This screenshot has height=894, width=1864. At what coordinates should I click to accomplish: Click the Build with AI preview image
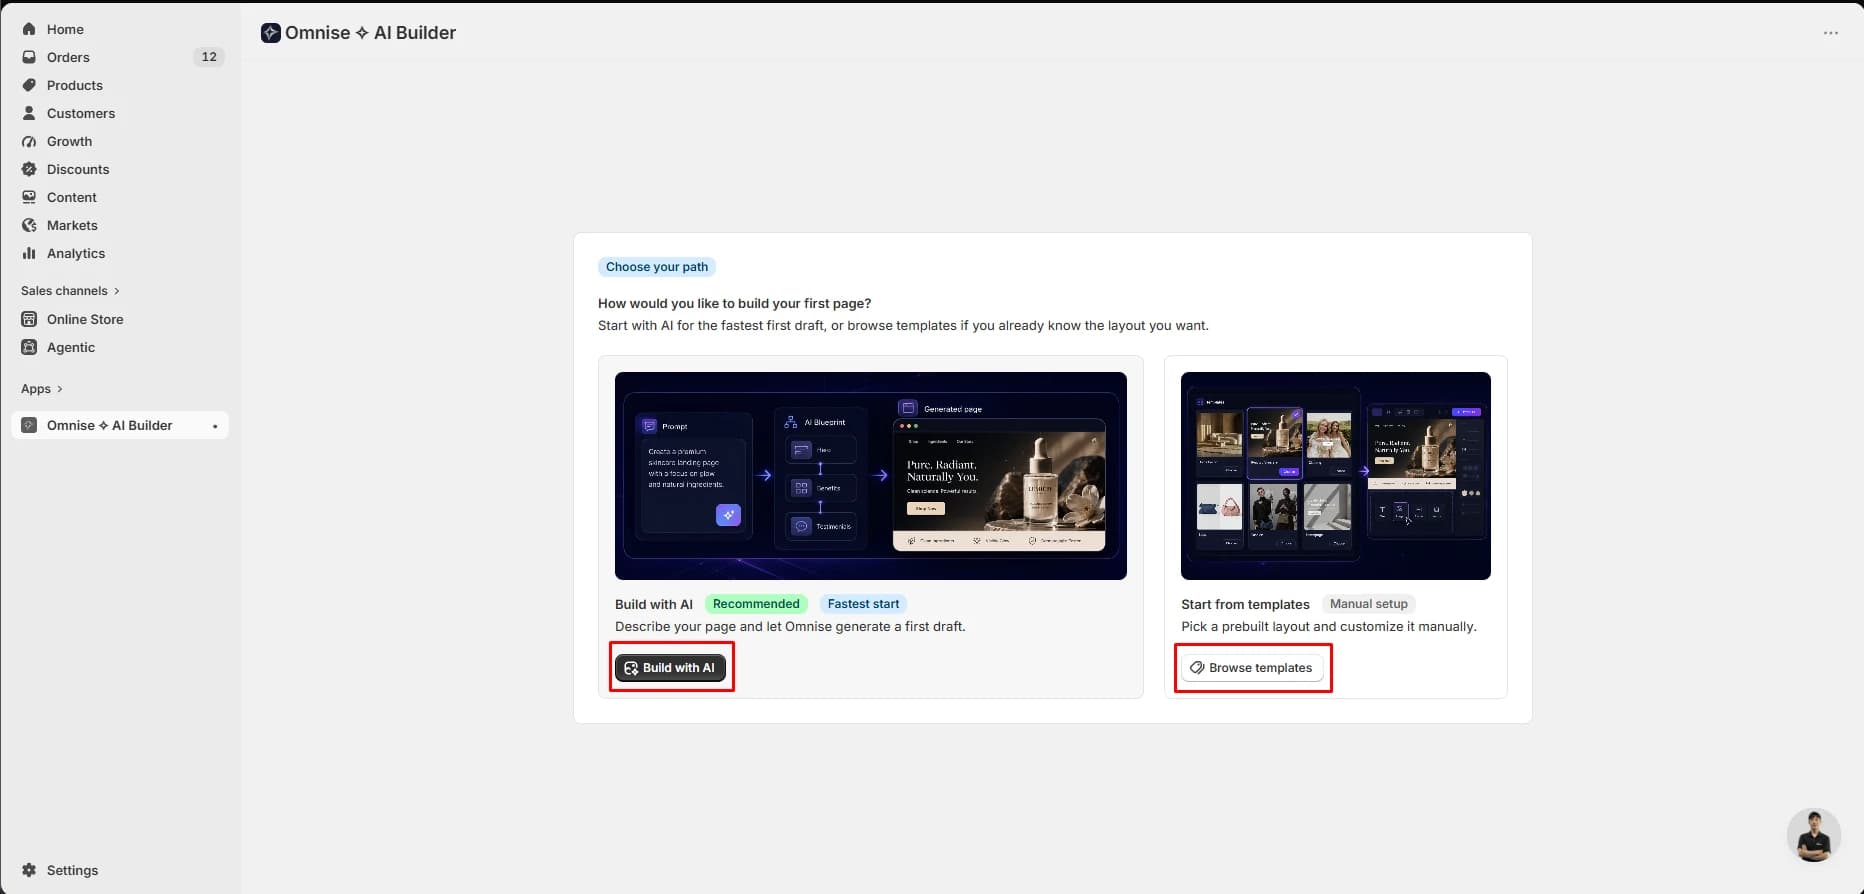pos(871,476)
